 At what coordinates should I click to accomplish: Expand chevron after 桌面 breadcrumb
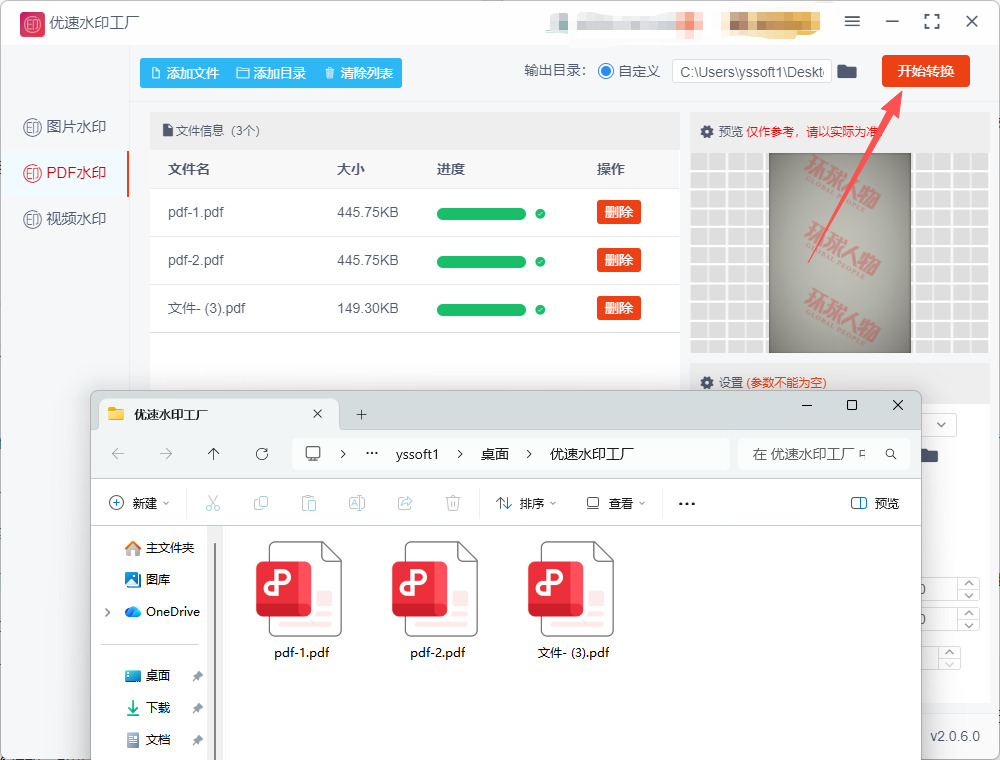(529, 454)
